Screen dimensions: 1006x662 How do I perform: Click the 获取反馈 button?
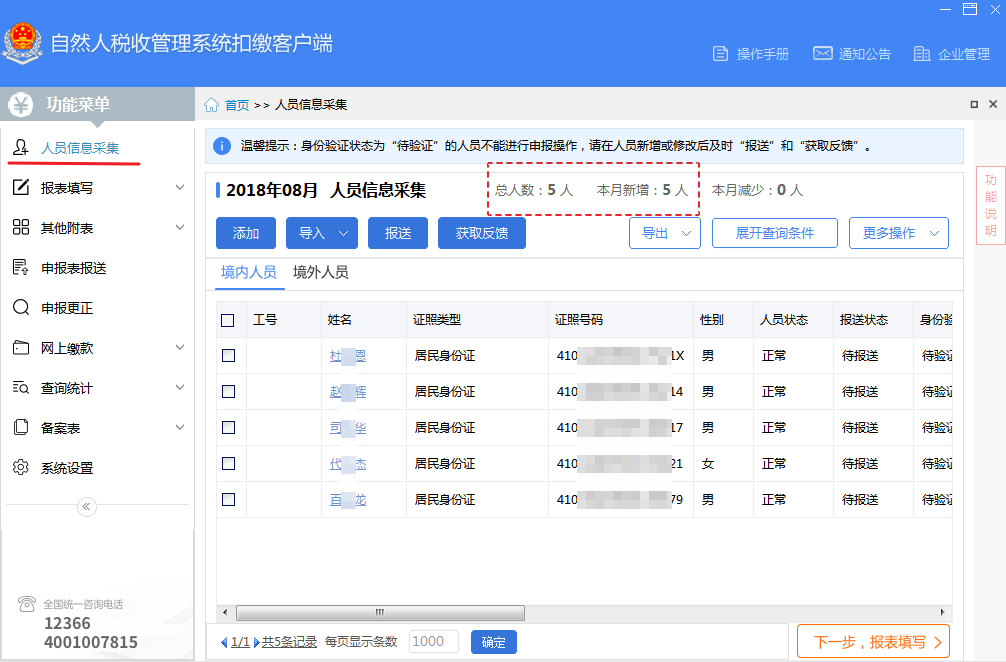click(x=482, y=233)
